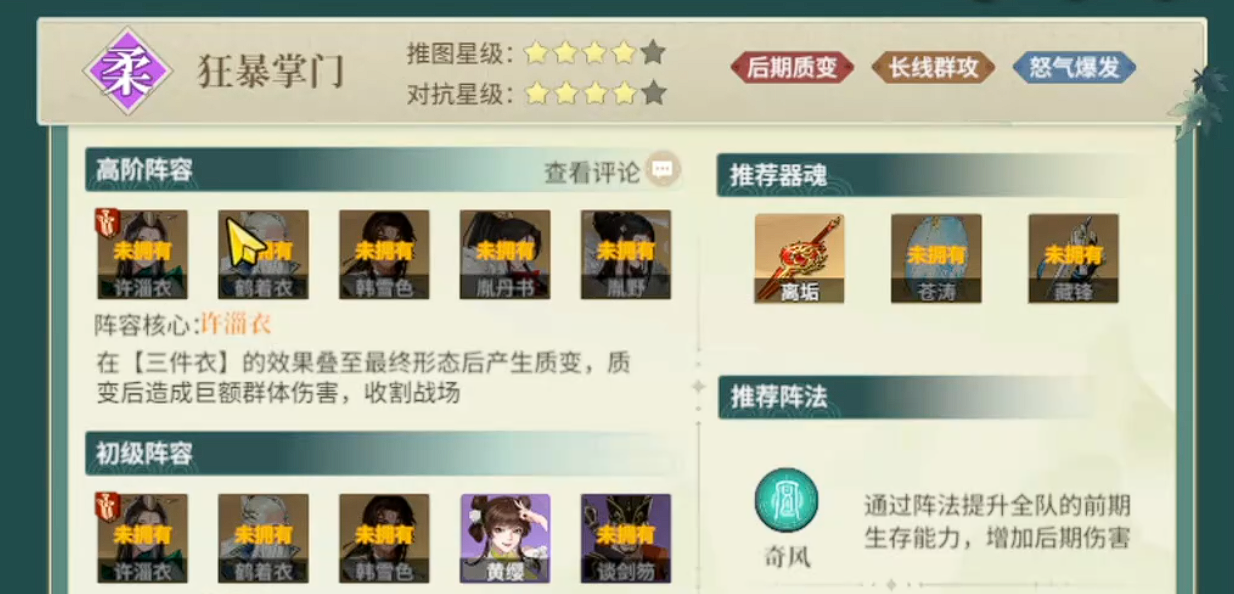Click the 长线群攻 brown tag

pyautogui.click(x=933, y=68)
